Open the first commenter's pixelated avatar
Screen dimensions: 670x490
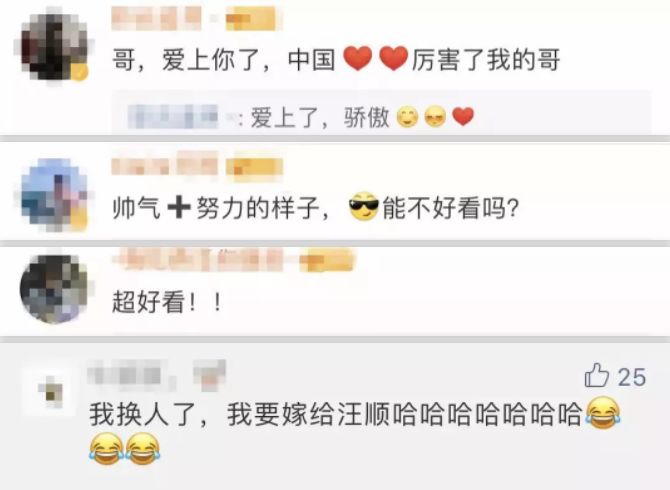click(x=53, y=47)
